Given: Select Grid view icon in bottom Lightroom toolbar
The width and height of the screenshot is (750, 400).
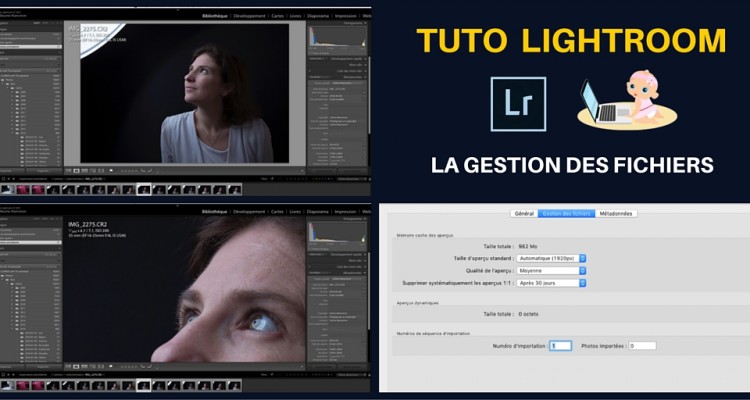Looking at the screenshot, I should pos(68,367).
